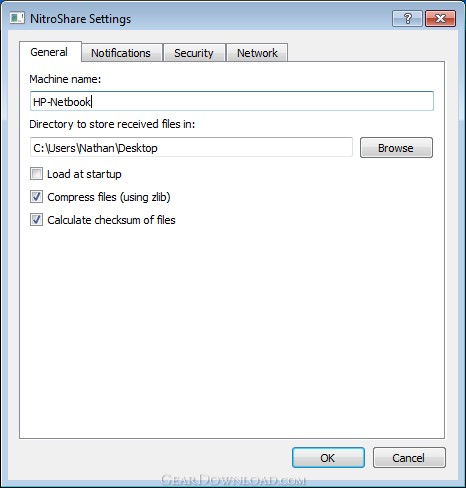466x488 pixels.
Task: Click the 'Machine name:' label
Action: (x=65, y=79)
